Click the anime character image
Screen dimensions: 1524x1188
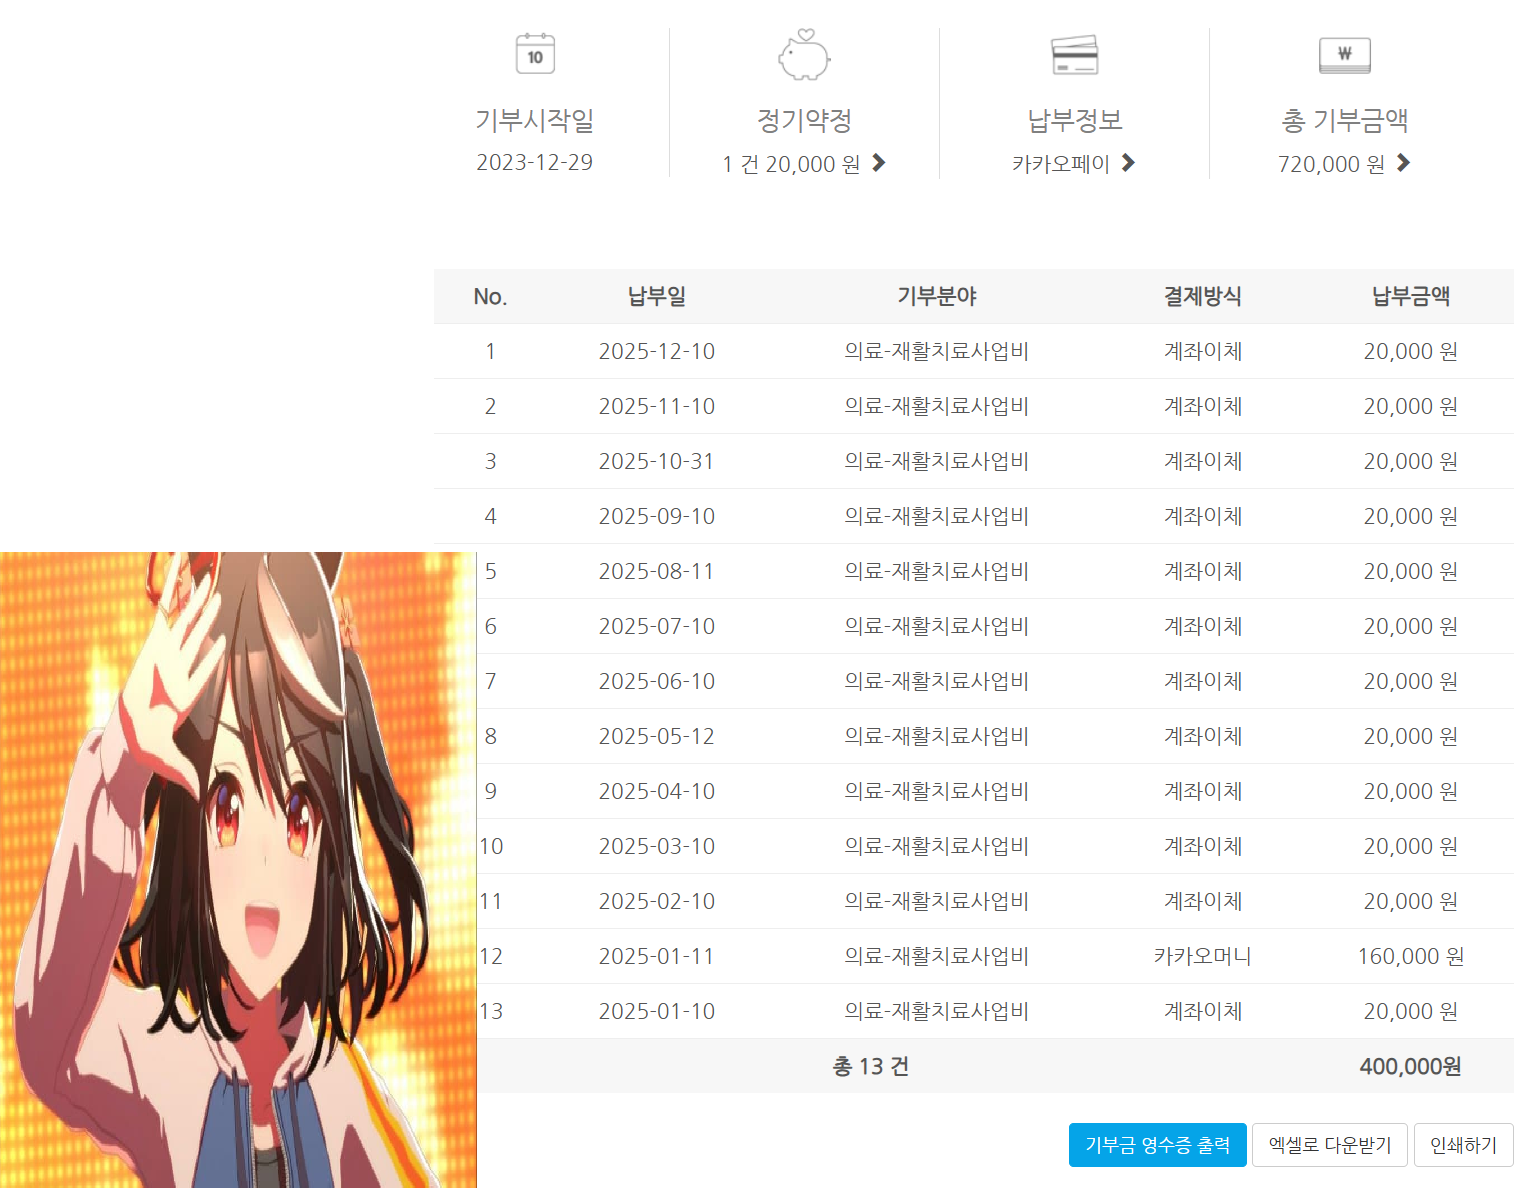point(238,870)
